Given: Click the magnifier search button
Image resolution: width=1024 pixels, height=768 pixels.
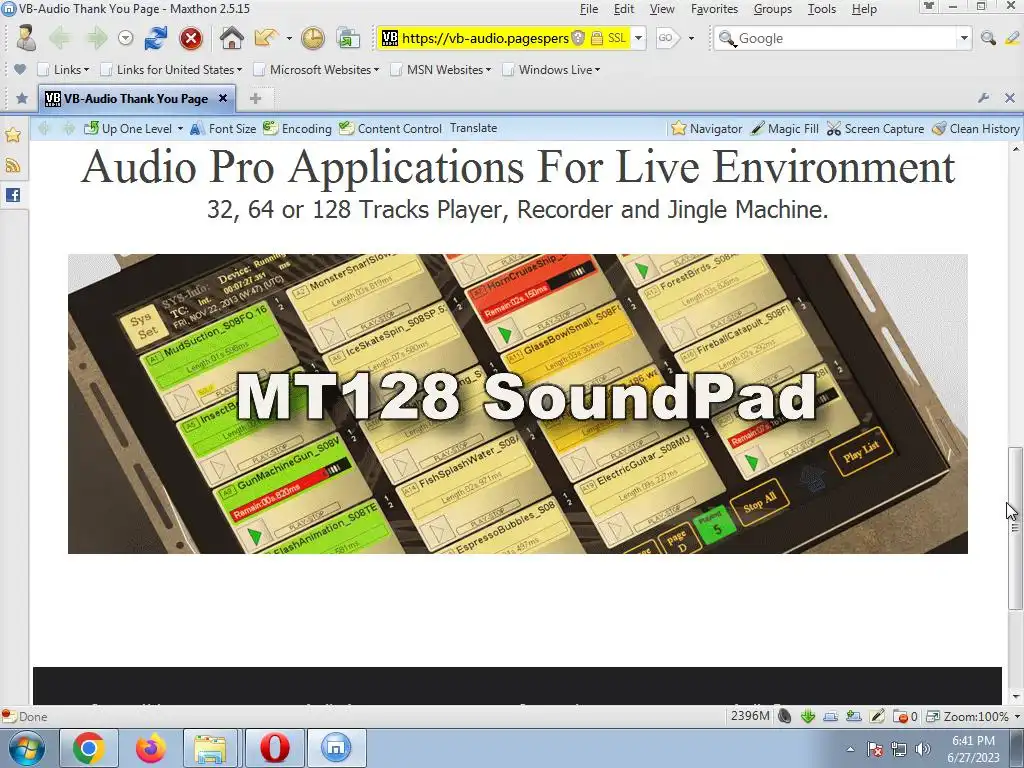Looking at the screenshot, I should 988,39.
